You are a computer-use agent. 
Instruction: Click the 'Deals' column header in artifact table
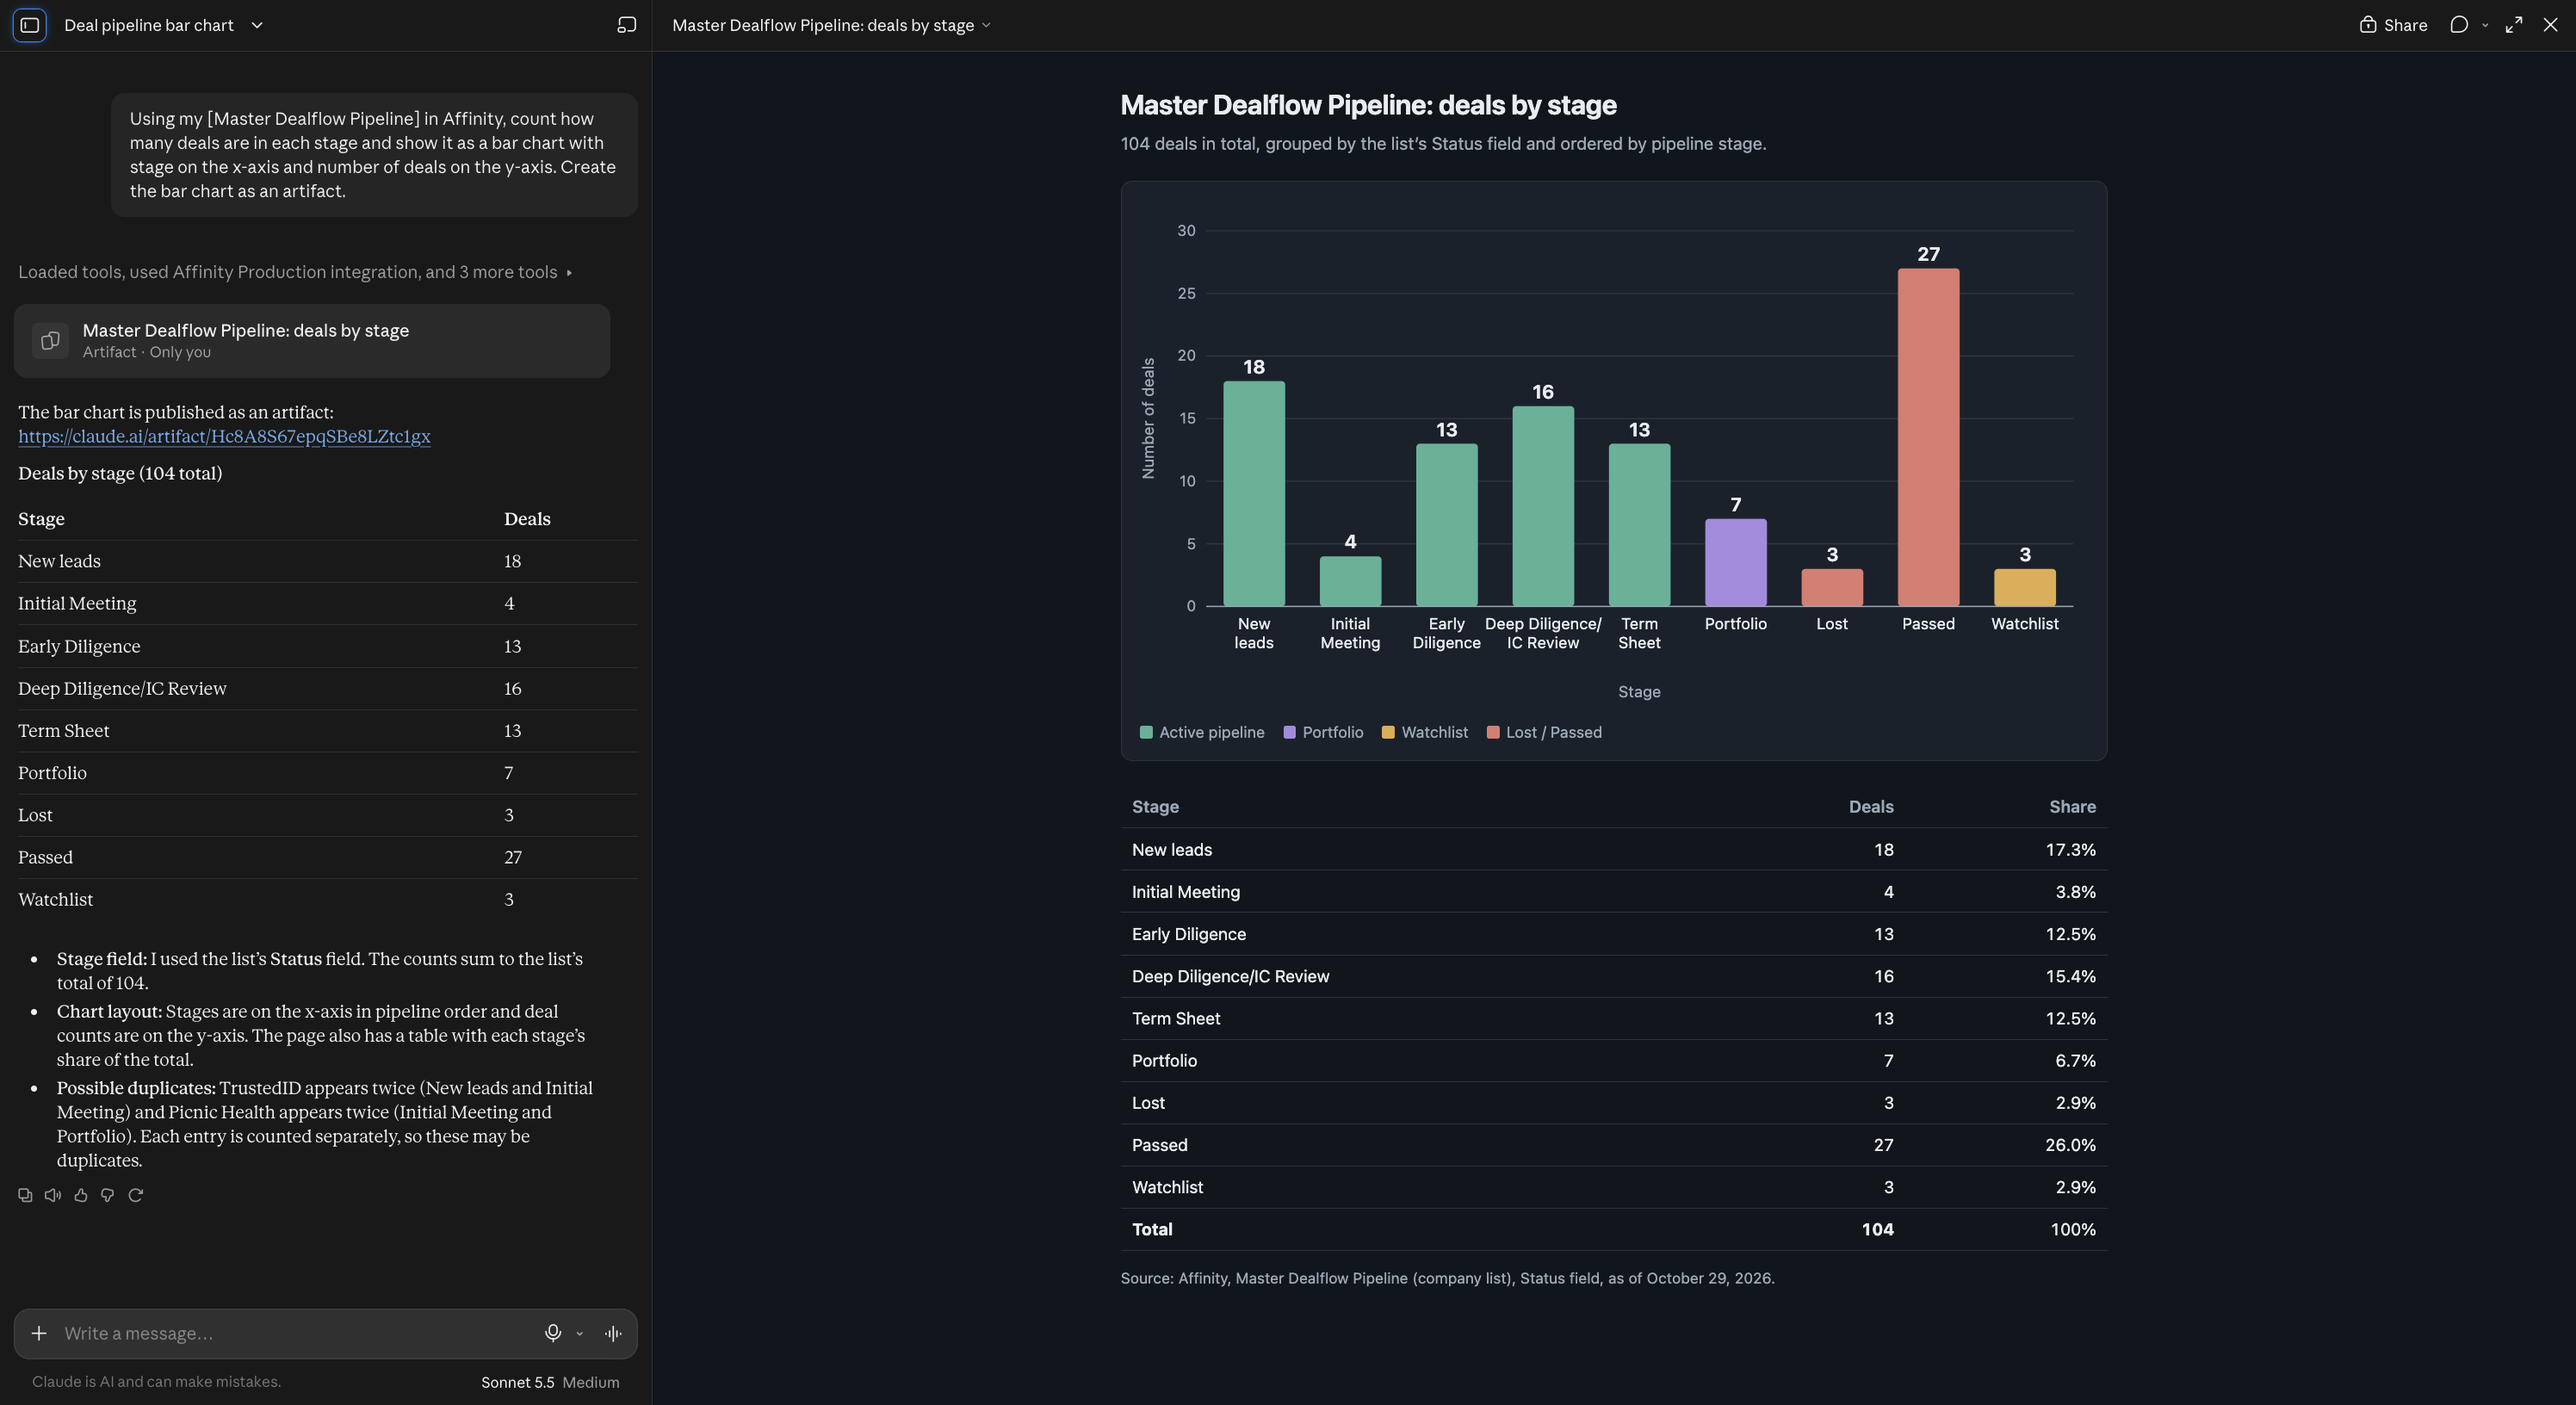pos(1870,807)
